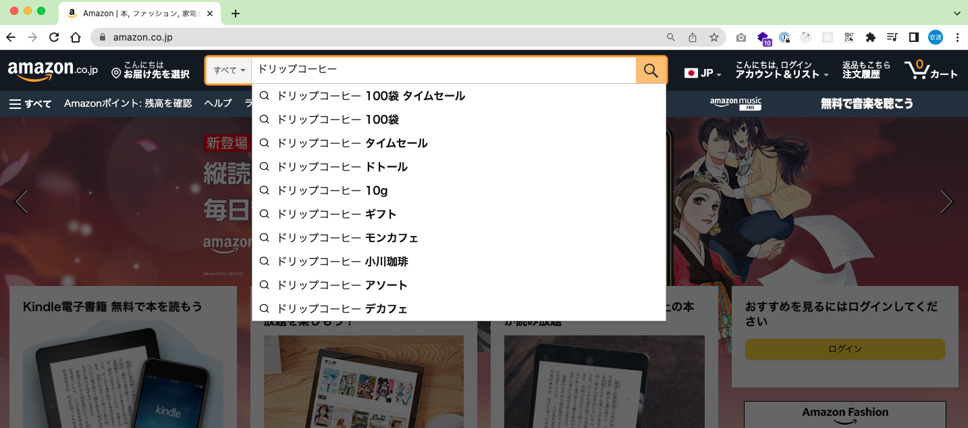
Task: Bookmark this page with star icon
Action: click(714, 37)
